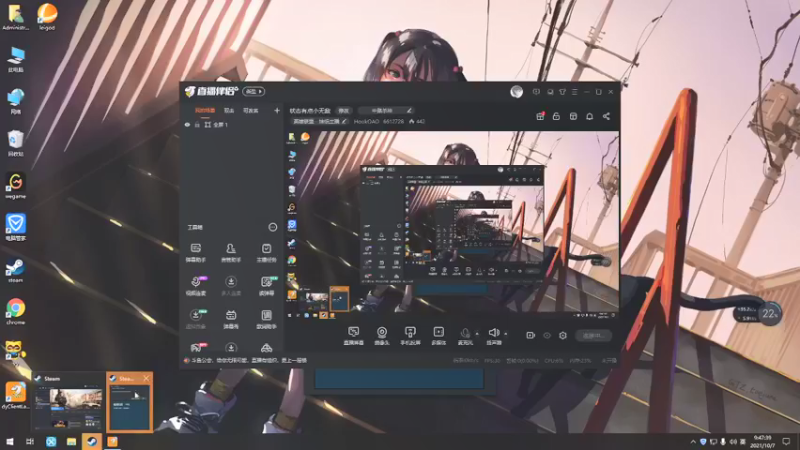Open the tool with green NEW badge in second row

click(x=267, y=286)
